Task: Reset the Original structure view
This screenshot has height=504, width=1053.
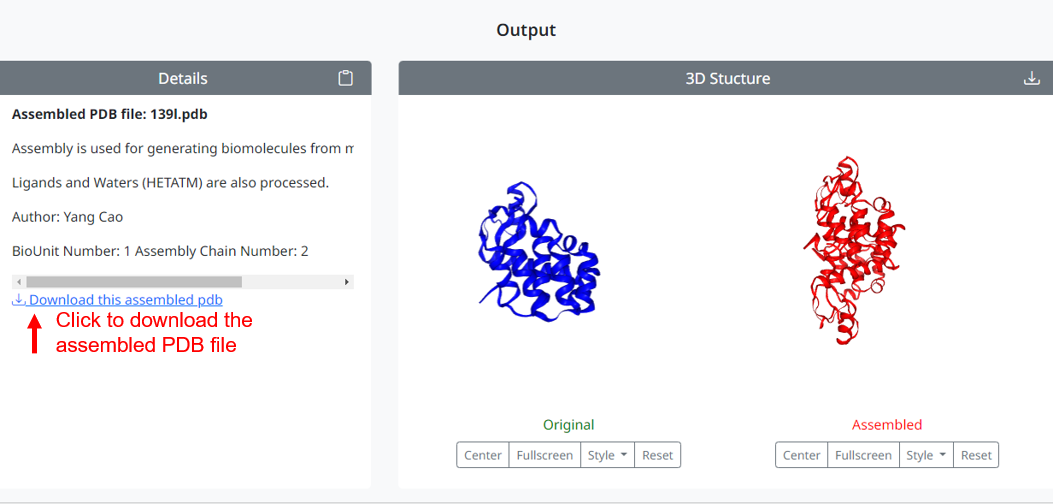Action: tap(657, 455)
